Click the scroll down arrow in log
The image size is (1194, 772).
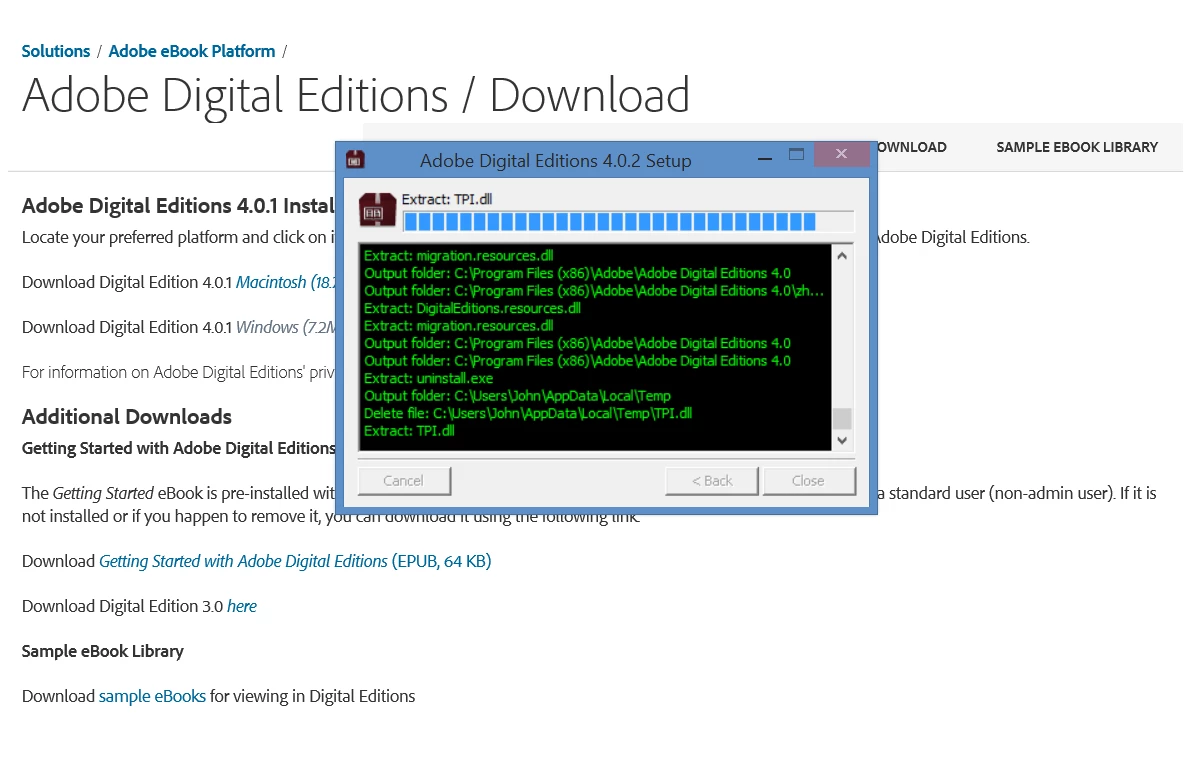842,440
